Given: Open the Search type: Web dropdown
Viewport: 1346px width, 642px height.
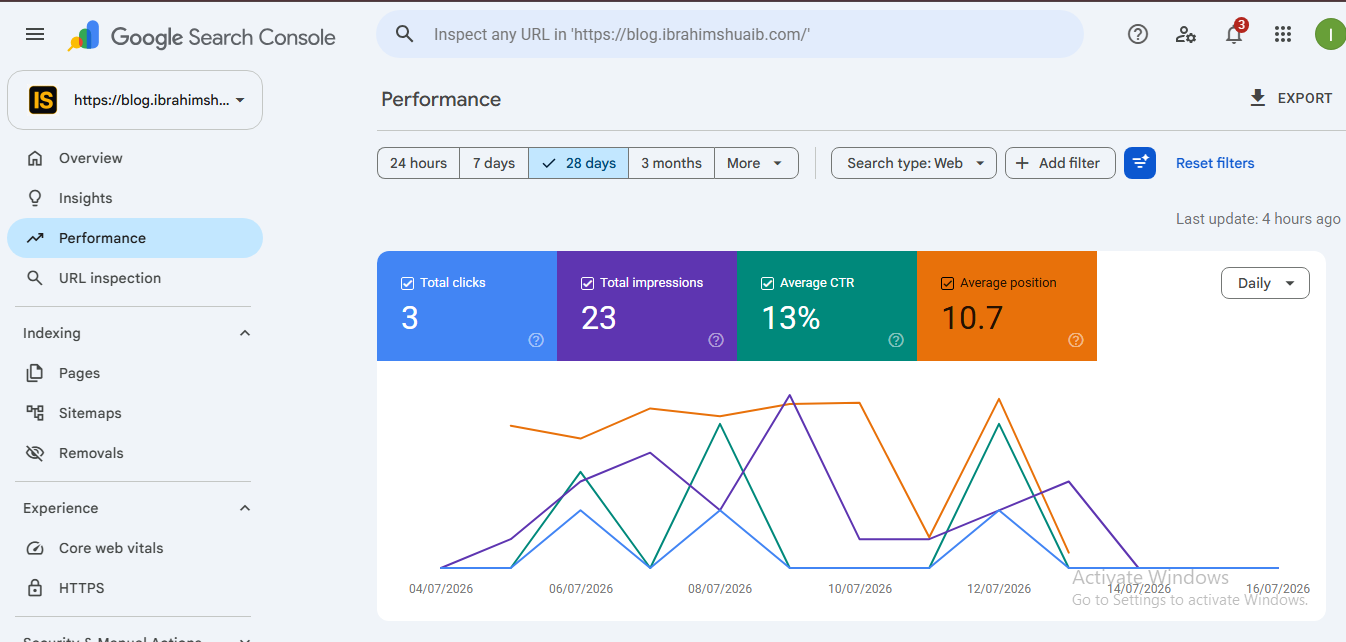Looking at the screenshot, I should (x=914, y=163).
